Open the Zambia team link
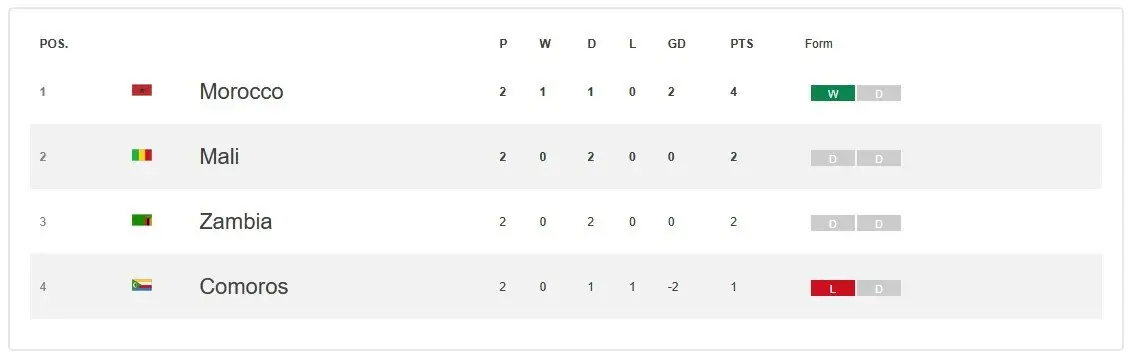This screenshot has height=361, width=1143. [235, 221]
